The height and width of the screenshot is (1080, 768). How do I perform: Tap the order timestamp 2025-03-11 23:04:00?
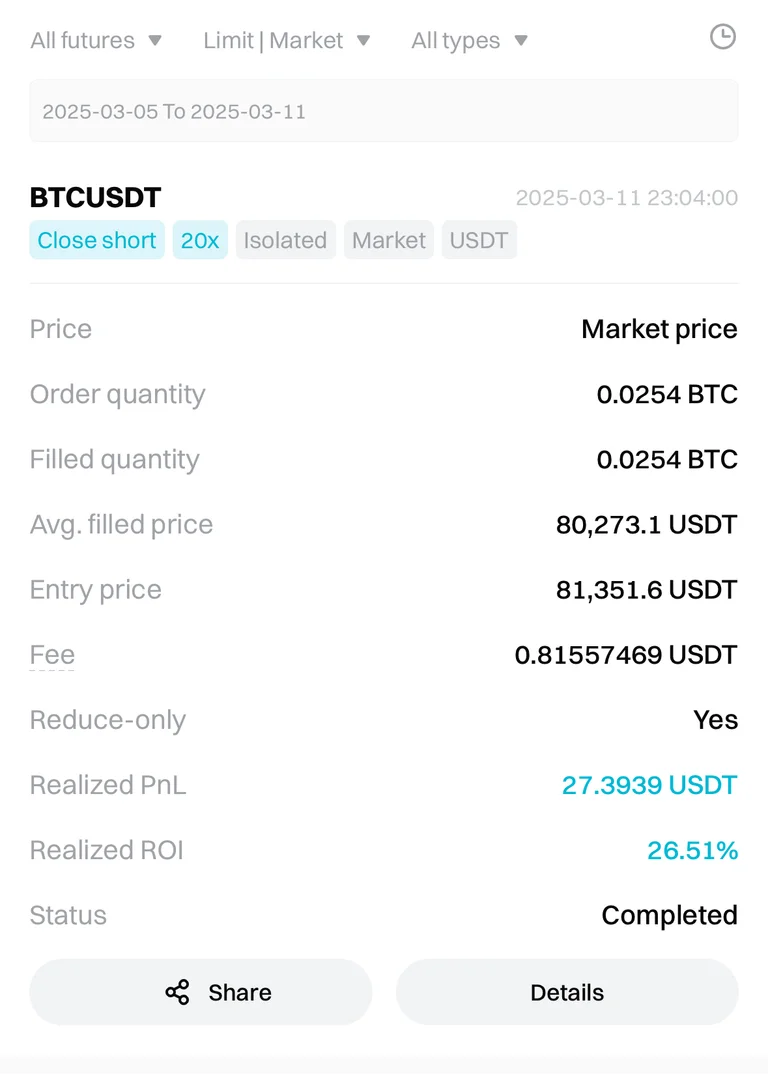pos(626,198)
